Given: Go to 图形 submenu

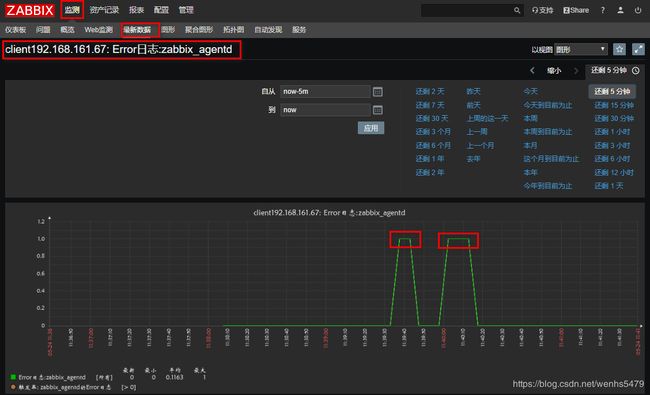Looking at the screenshot, I should click(x=168, y=29).
